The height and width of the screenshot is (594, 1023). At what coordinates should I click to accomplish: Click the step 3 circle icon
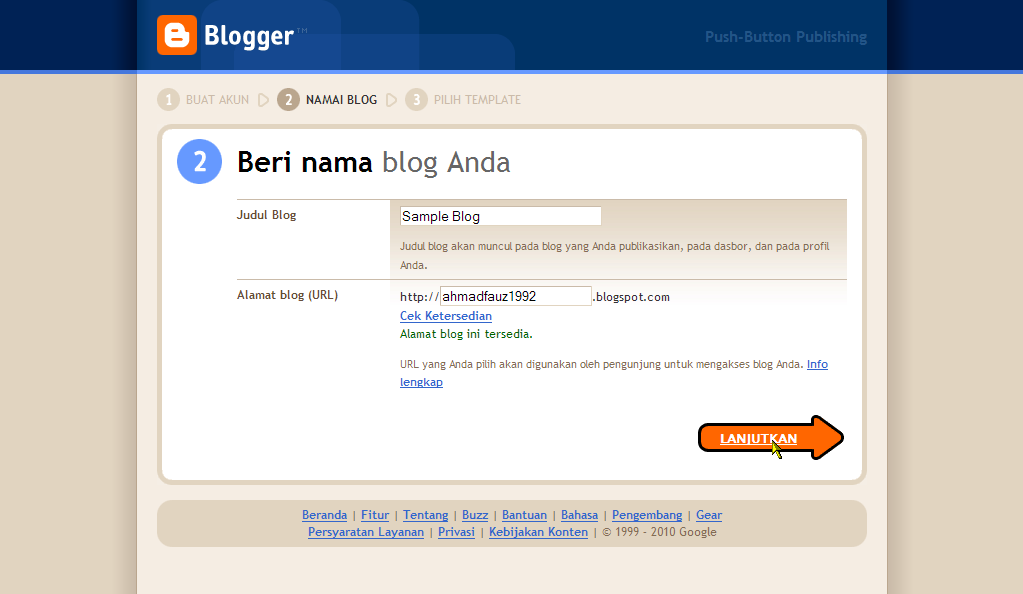[x=416, y=100]
